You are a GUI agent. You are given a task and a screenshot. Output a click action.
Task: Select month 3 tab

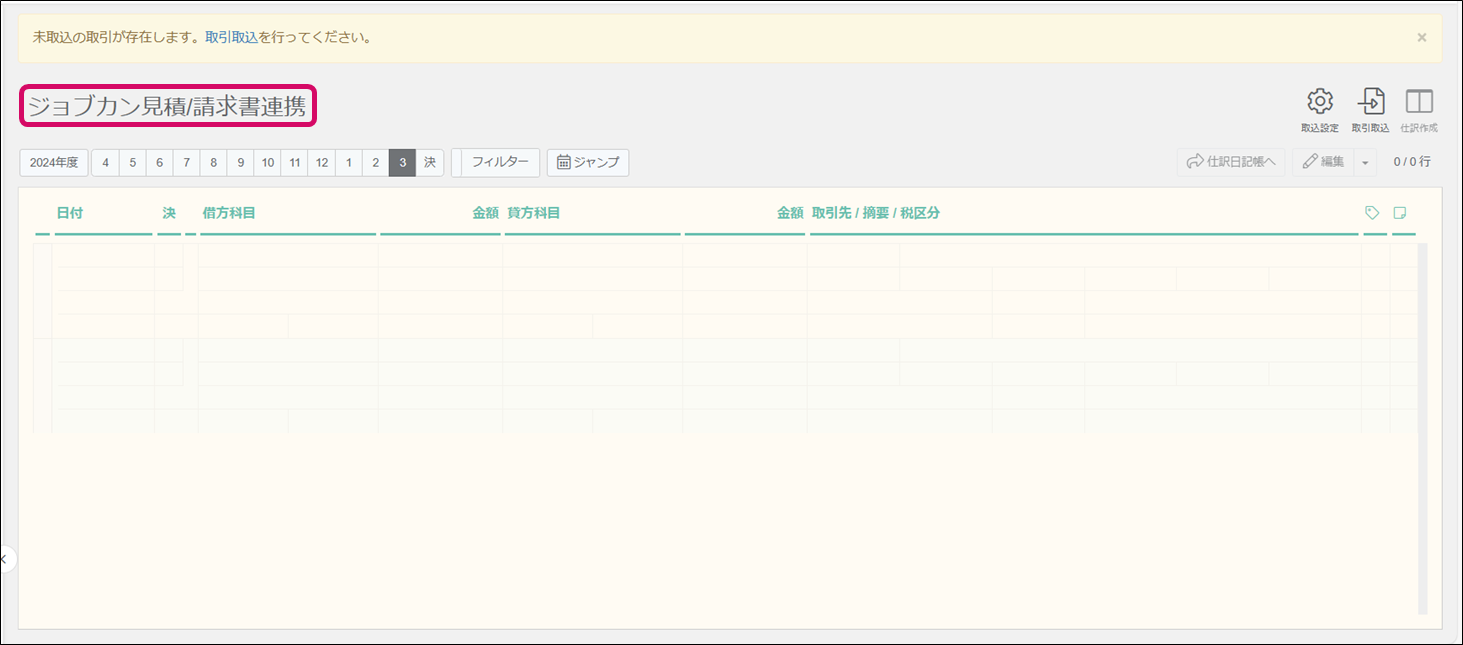coord(402,162)
